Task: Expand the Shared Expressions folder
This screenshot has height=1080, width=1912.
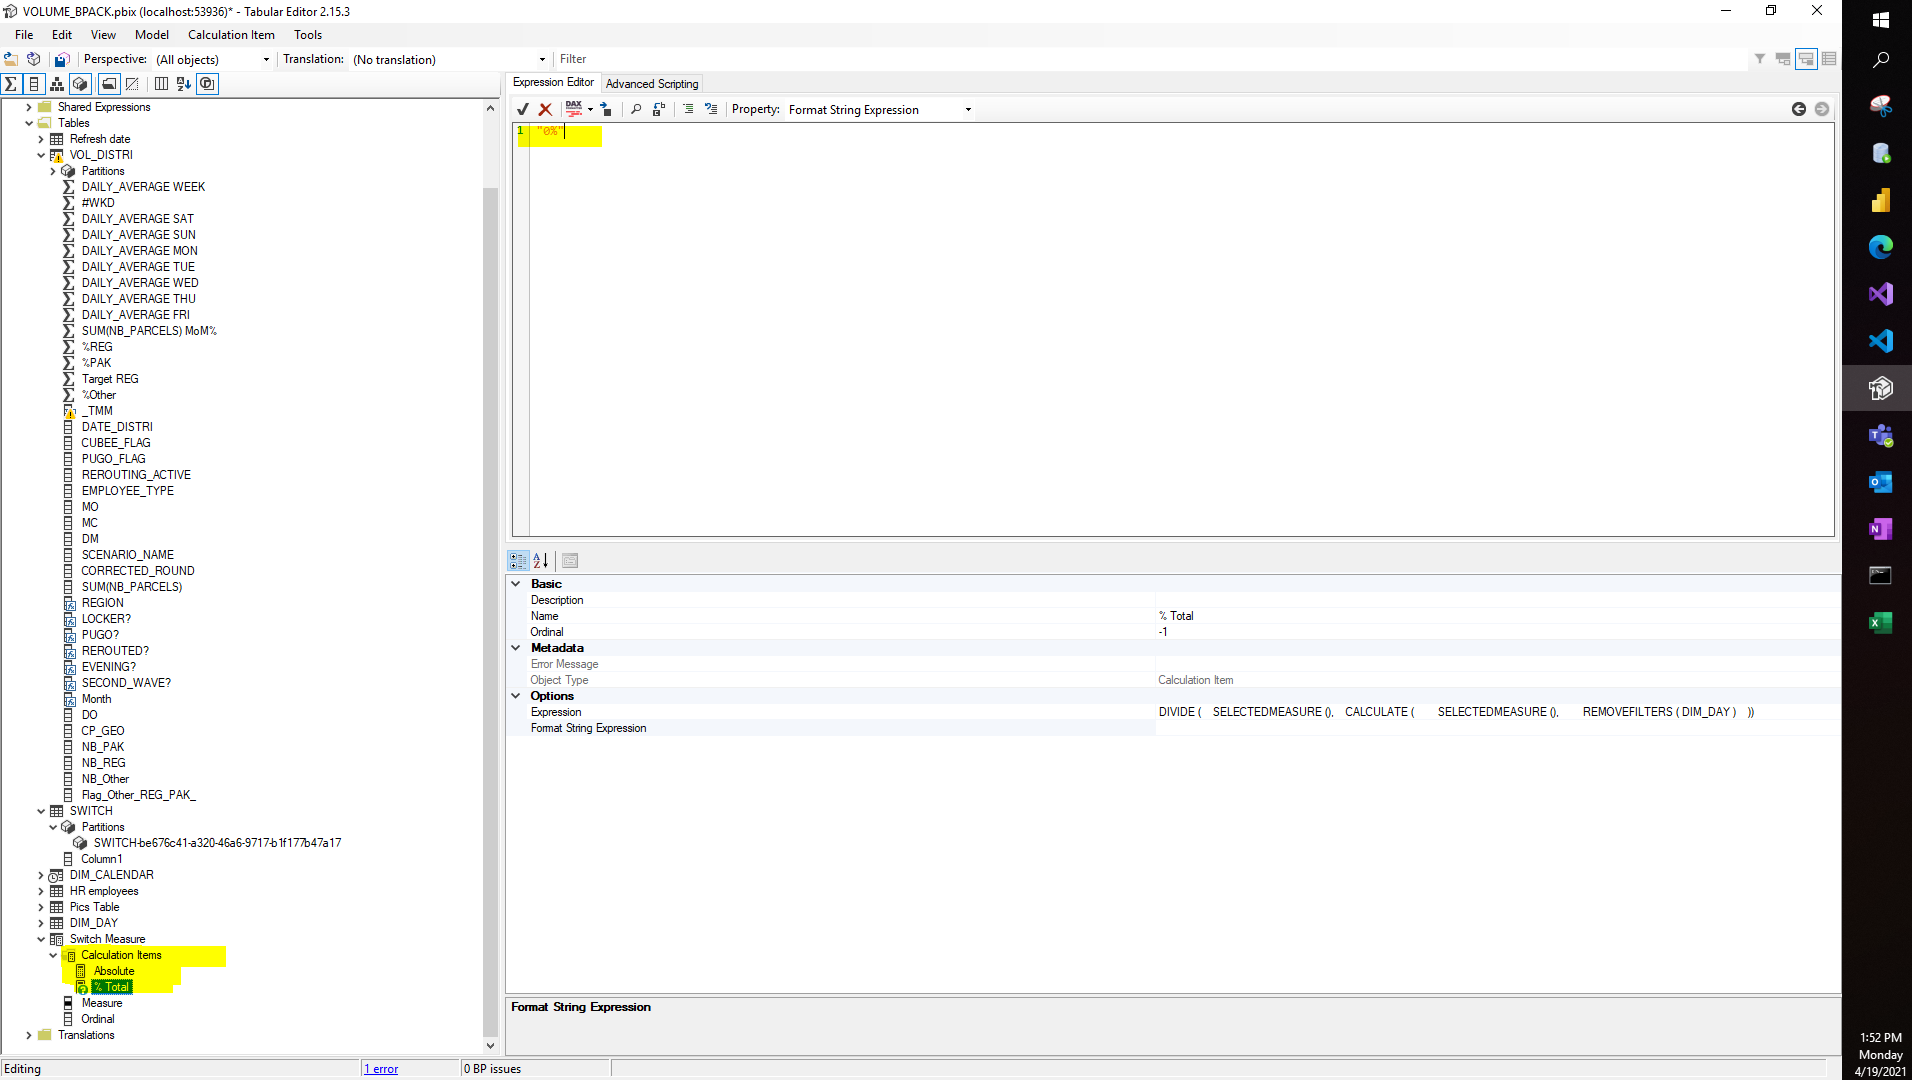Action: (x=29, y=107)
